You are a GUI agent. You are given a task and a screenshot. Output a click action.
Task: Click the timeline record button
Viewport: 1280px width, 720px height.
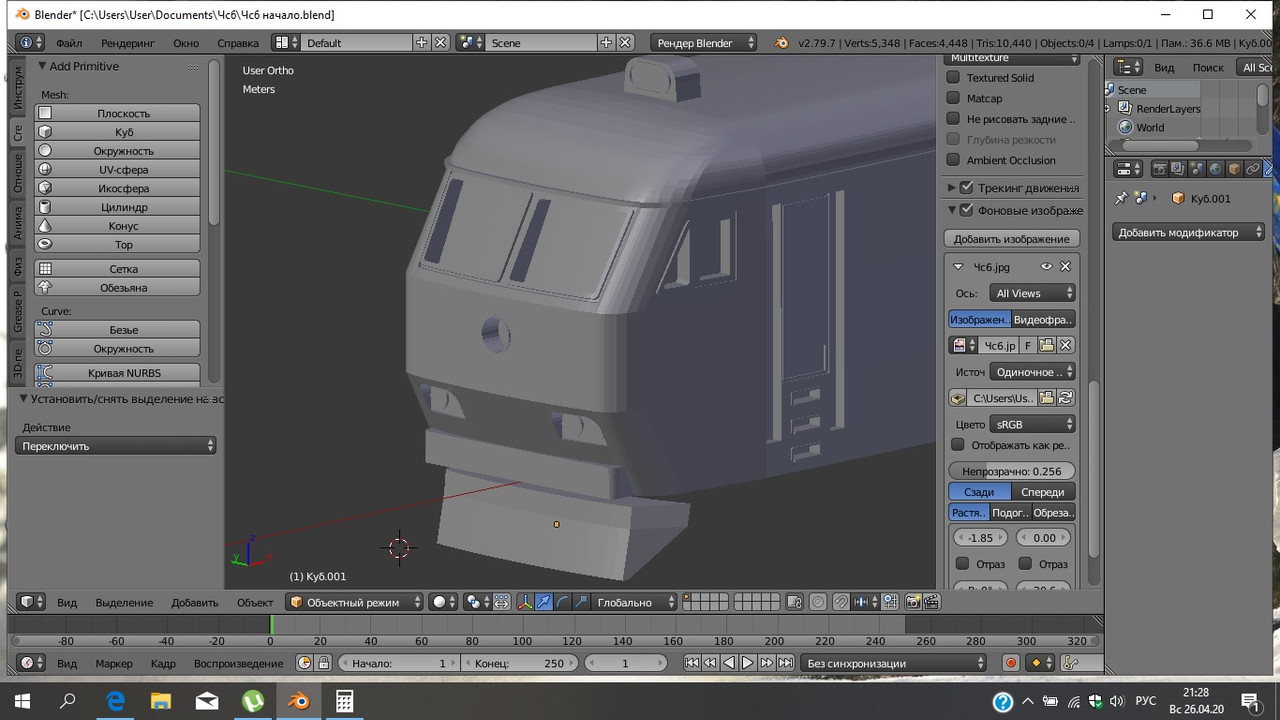point(1011,663)
